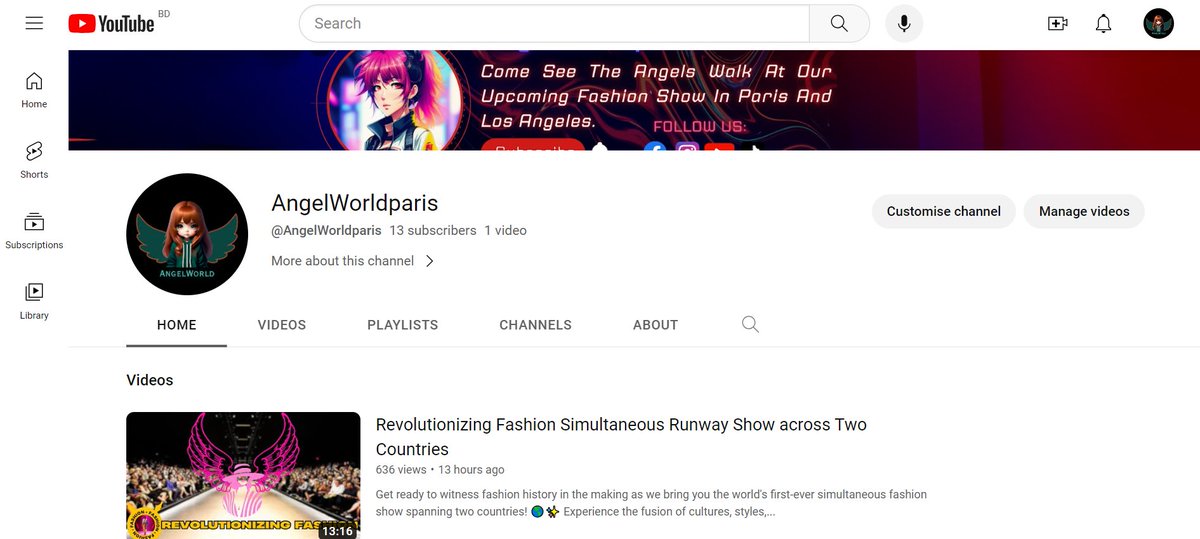This screenshot has width=1200, height=539.
Task: Open the Revolutionizing Fashion Simultaneous Runway video title
Action: 621,437
